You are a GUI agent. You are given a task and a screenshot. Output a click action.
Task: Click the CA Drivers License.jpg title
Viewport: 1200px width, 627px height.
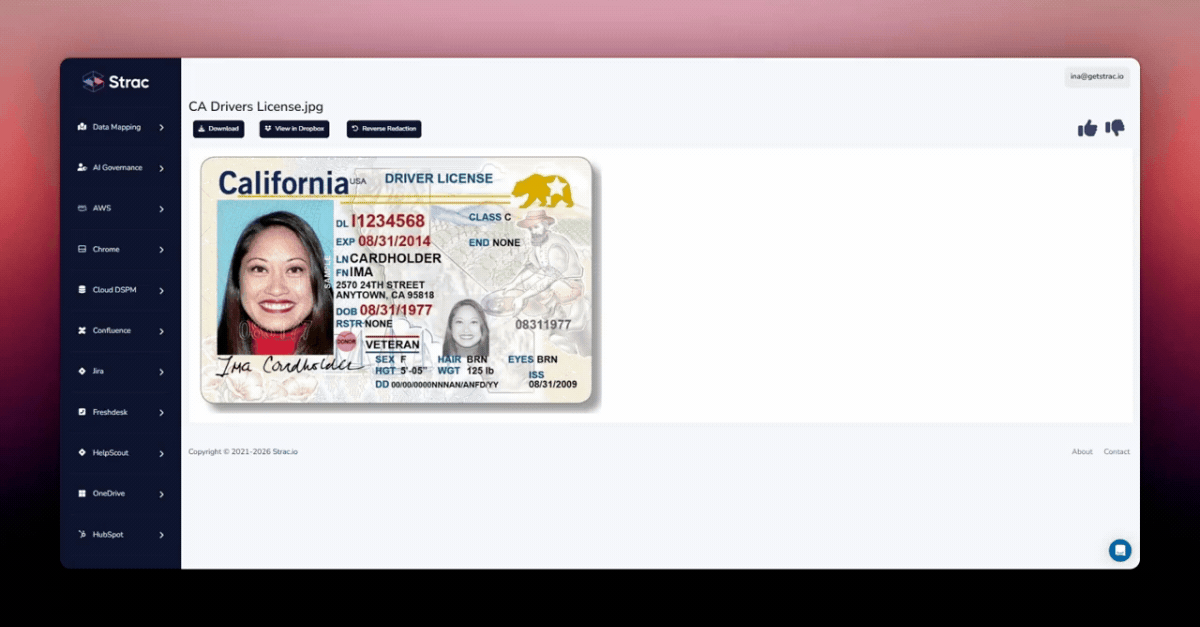(256, 107)
